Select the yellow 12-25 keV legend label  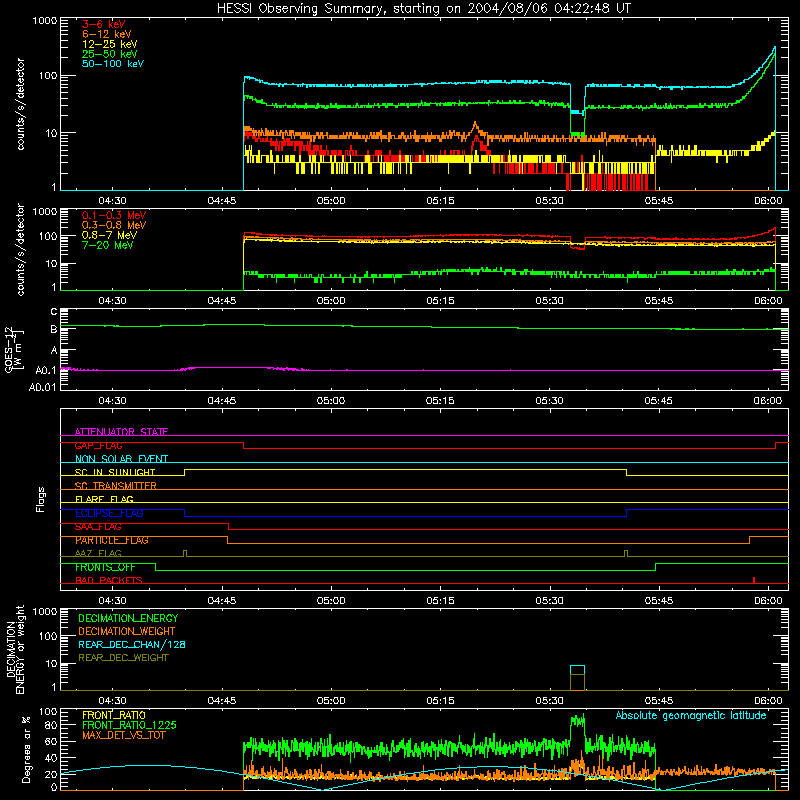[x=110, y=44]
